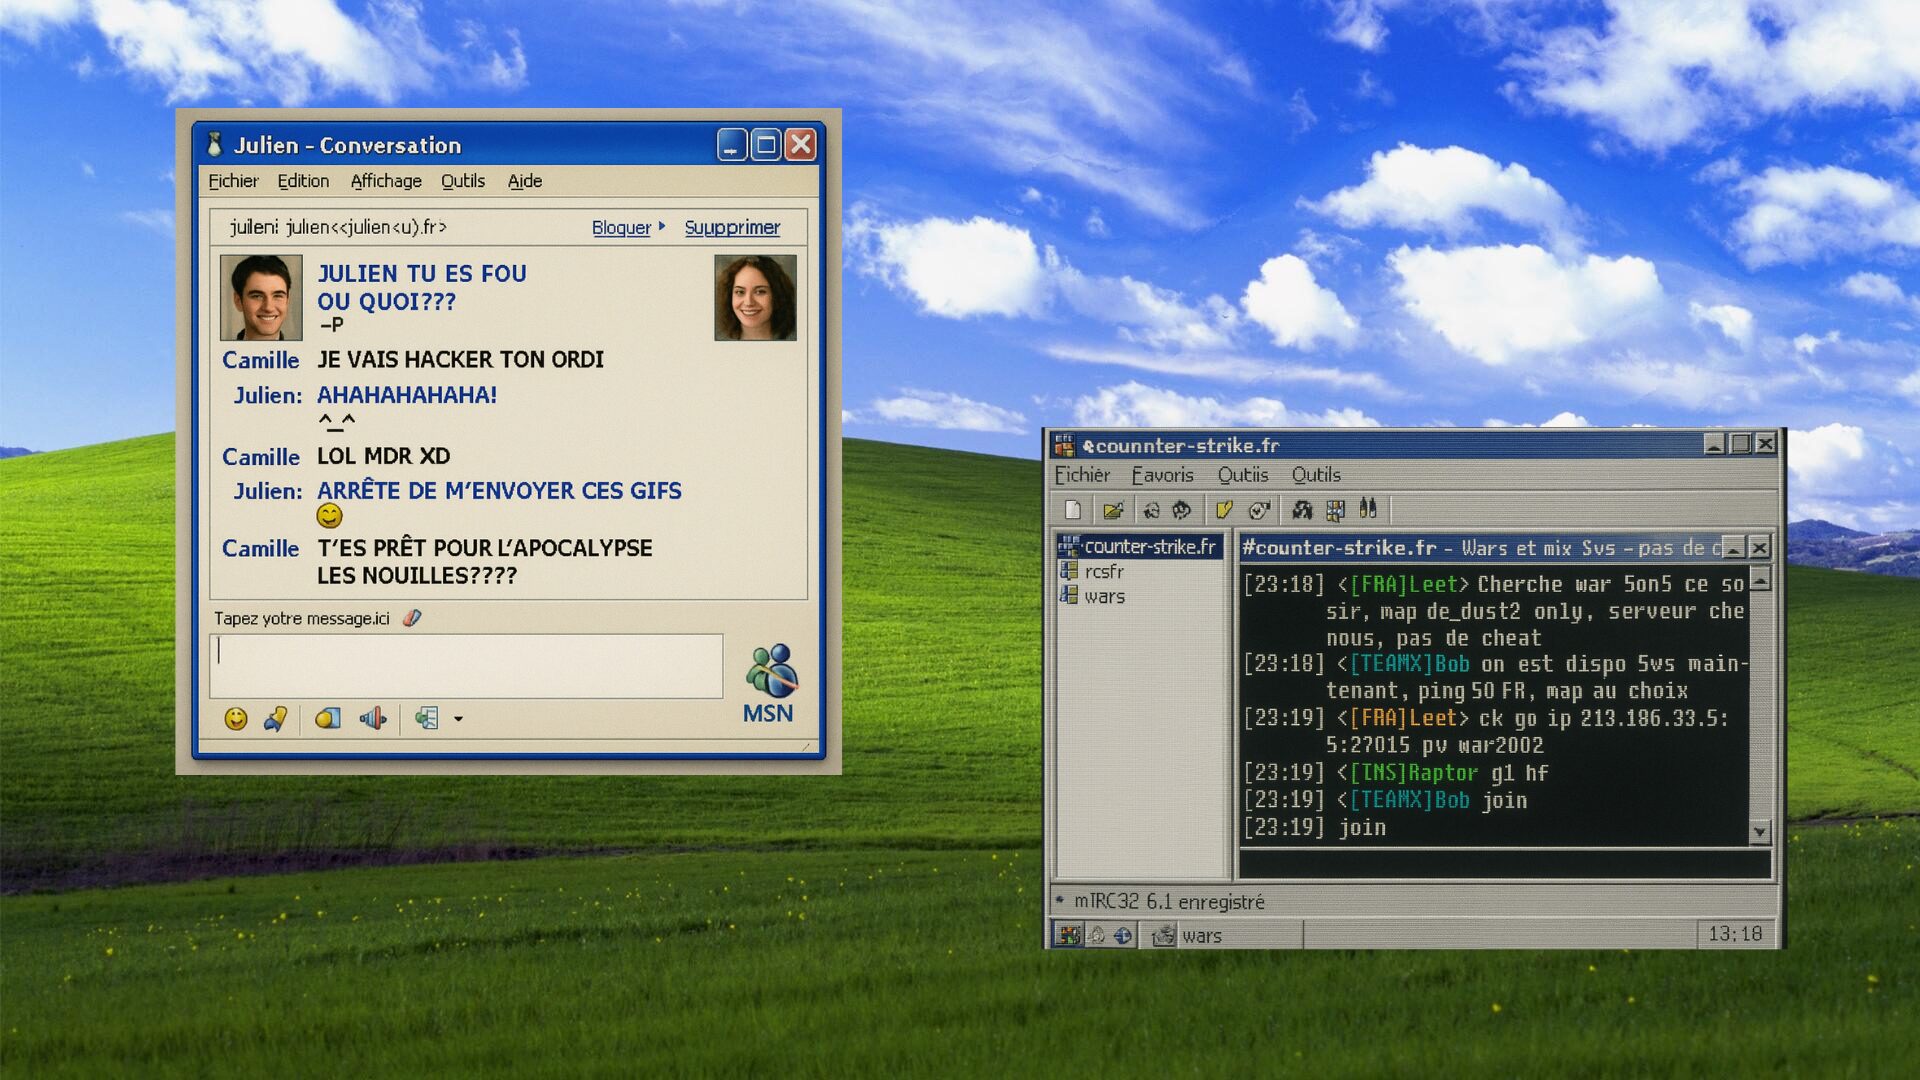Expand the arrow next to Bloquer

662,226
